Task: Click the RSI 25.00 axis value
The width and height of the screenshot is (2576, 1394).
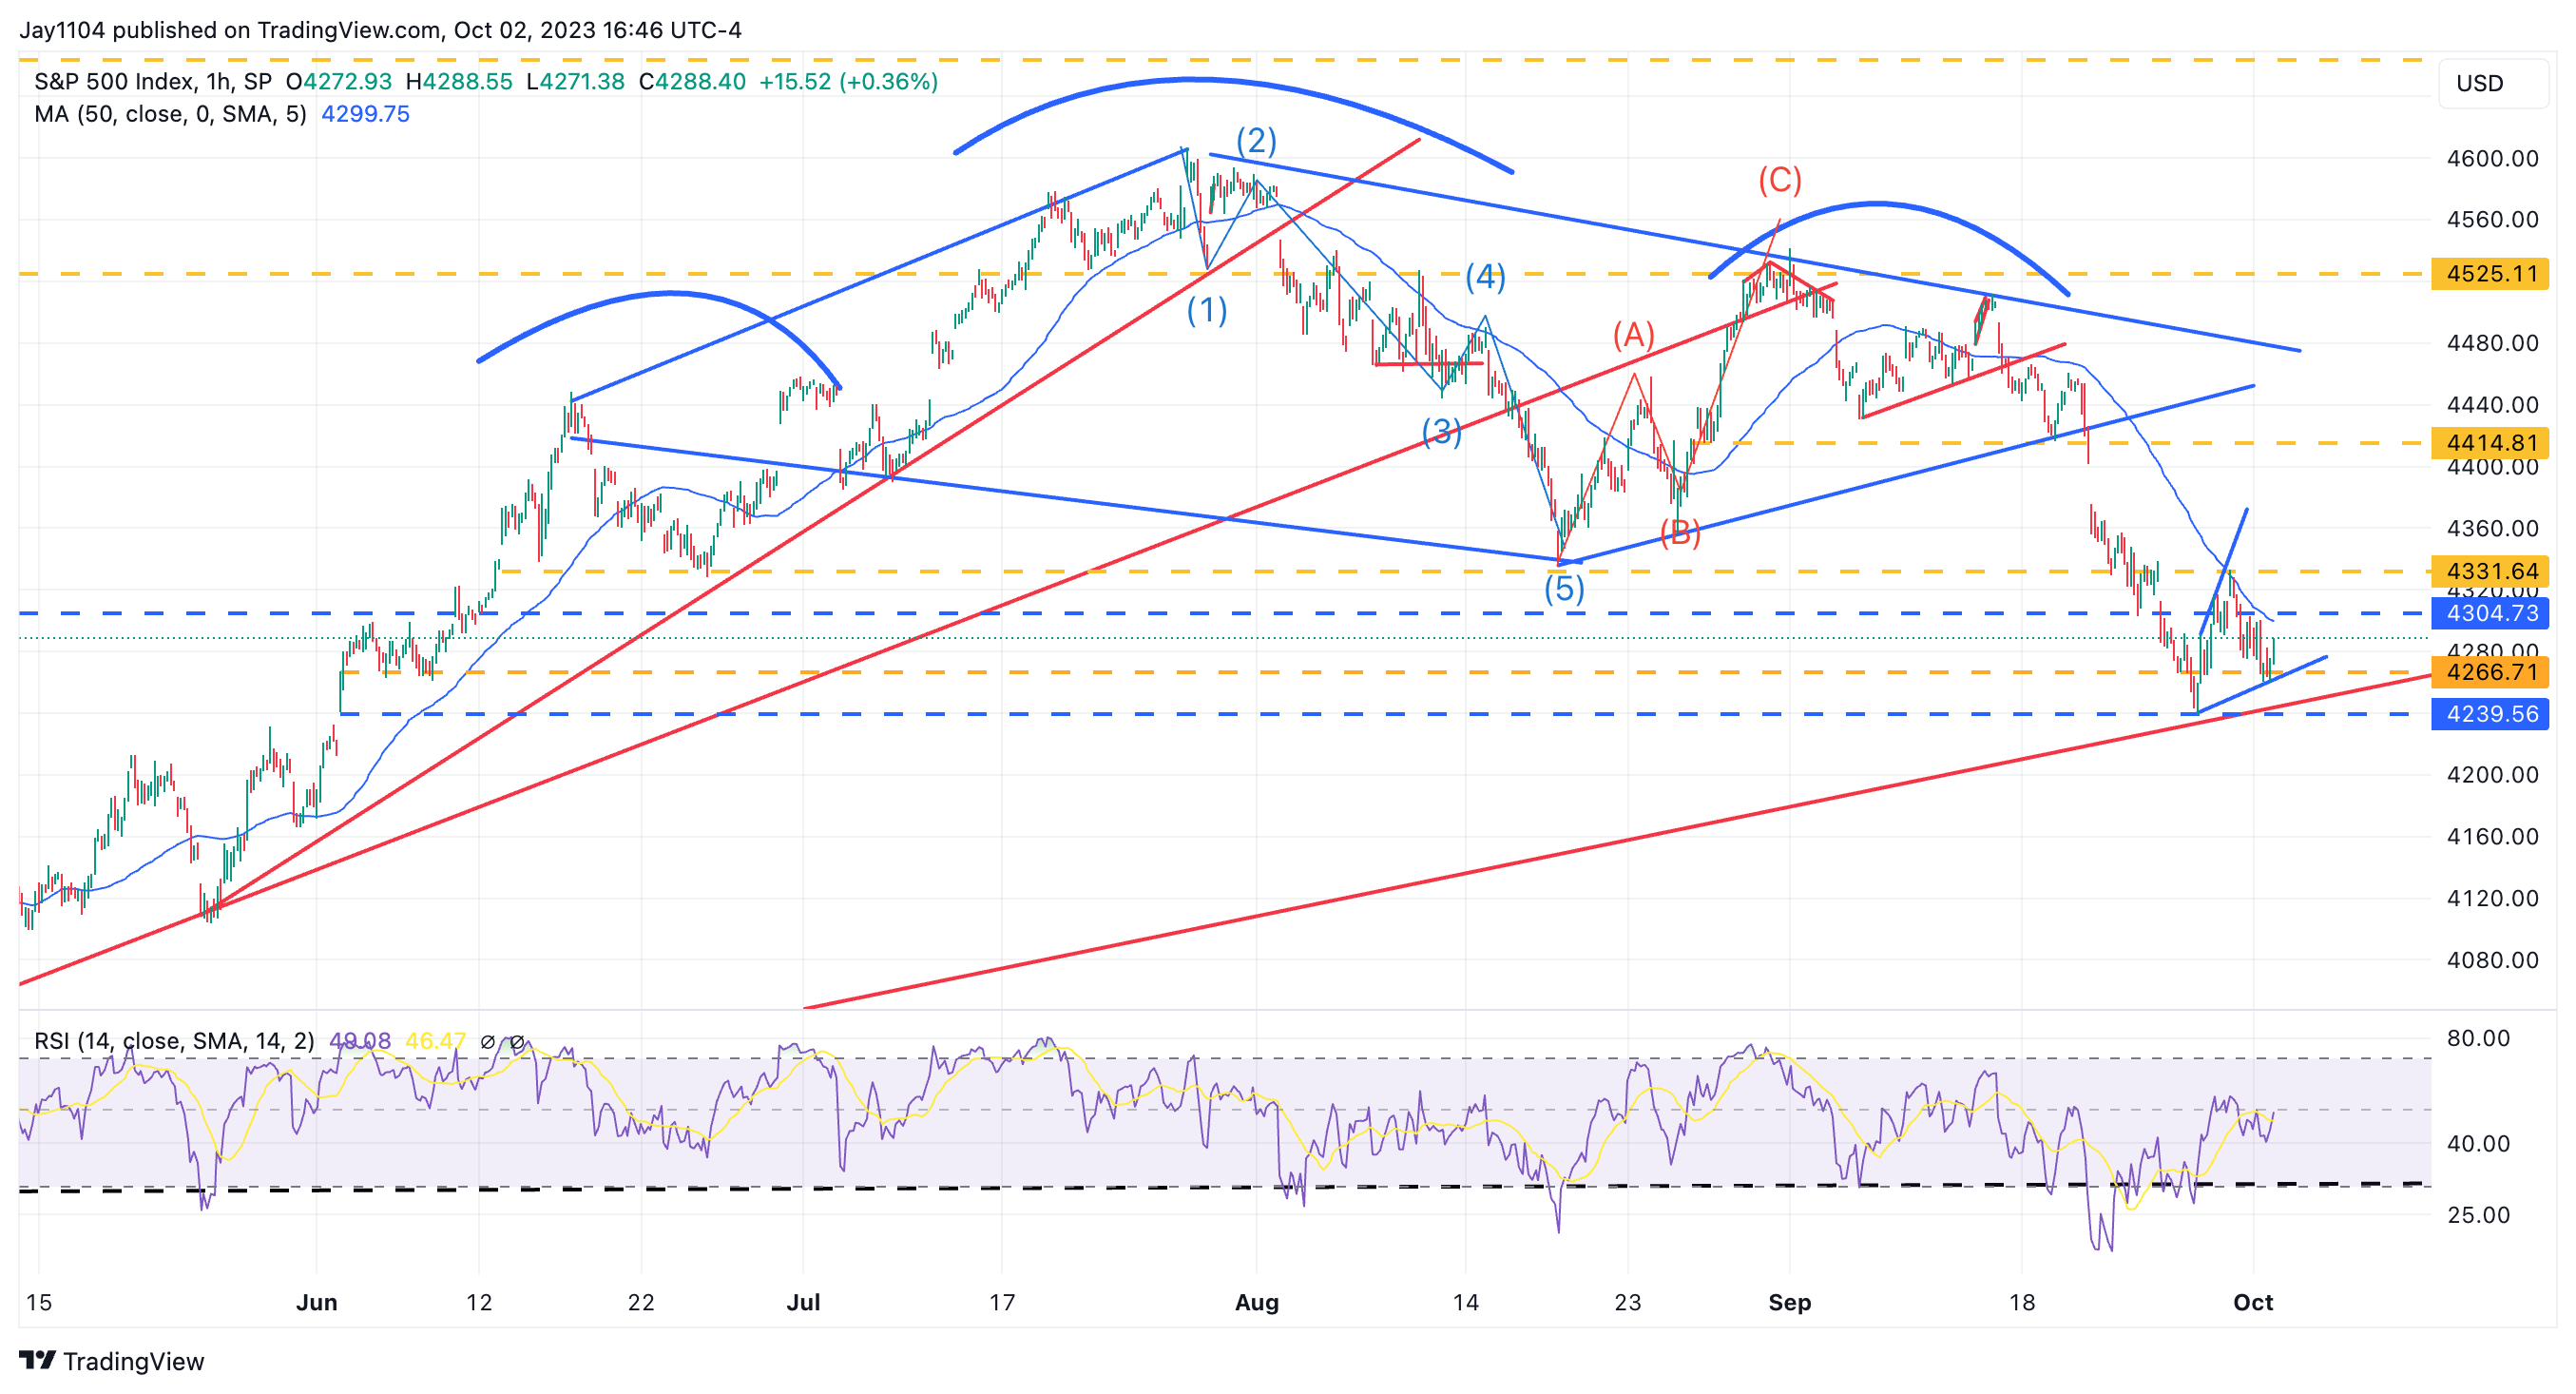Action: 2478,1215
